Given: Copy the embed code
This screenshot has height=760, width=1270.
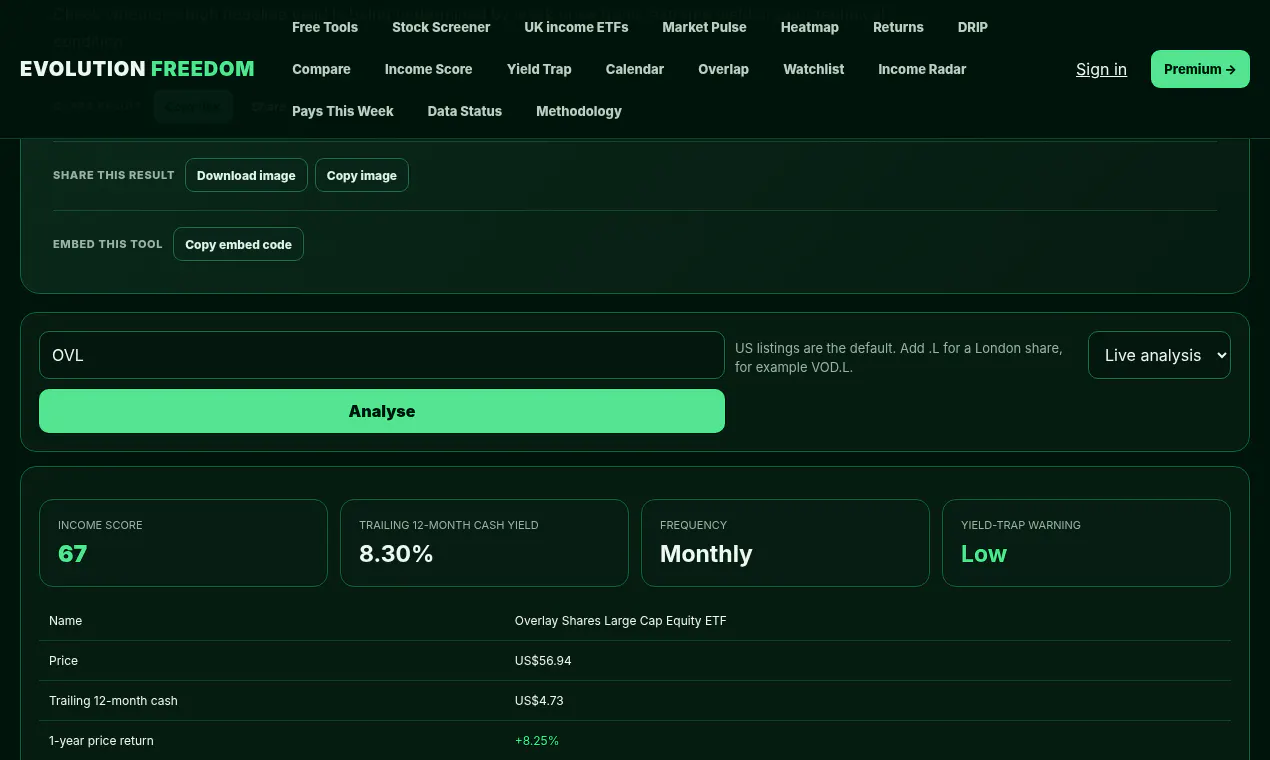Looking at the screenshot, I should [x=238, y=244].
